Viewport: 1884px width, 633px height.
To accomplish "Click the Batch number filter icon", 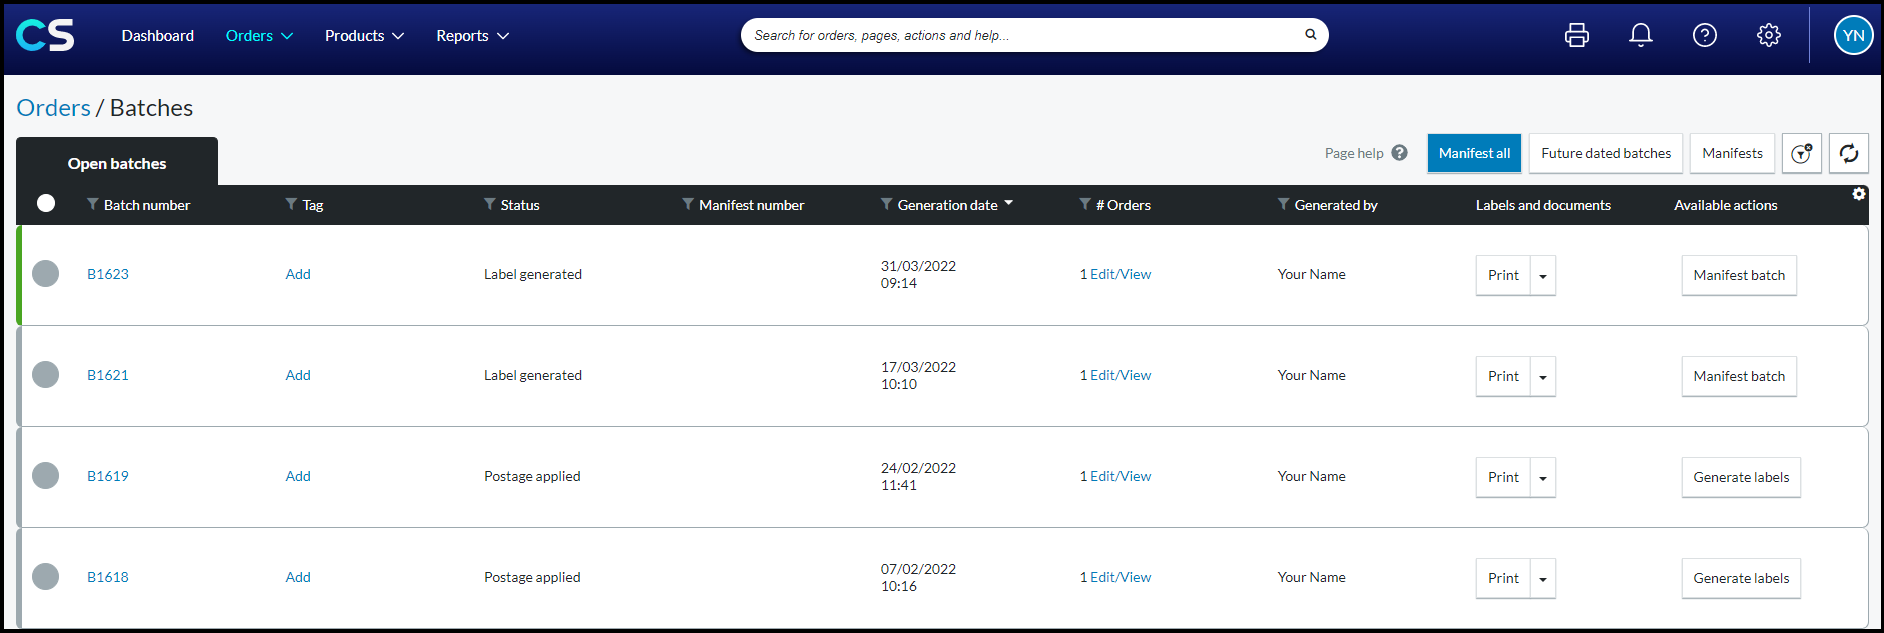I will [93, 204].
